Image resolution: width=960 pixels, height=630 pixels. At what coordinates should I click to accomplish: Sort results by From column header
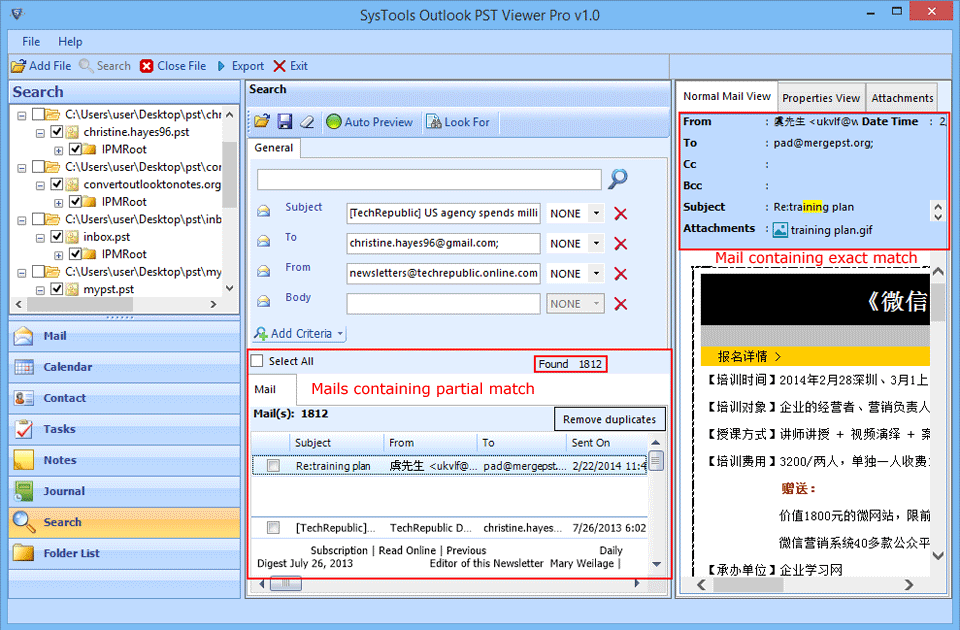pos(430,443)
